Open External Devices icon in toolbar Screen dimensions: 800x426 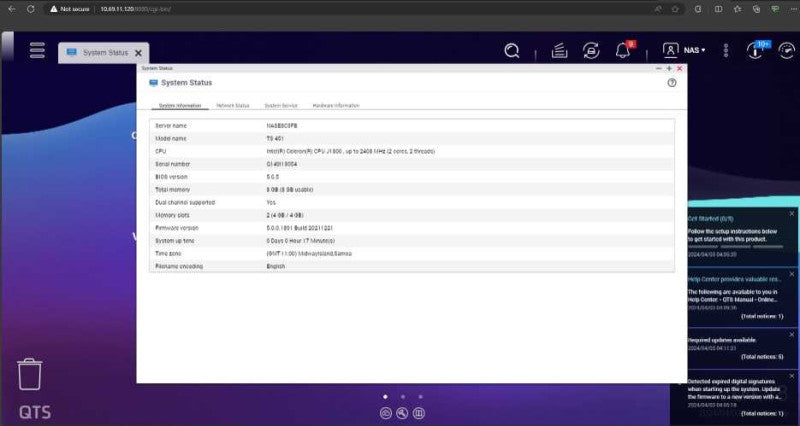point(591,51)
